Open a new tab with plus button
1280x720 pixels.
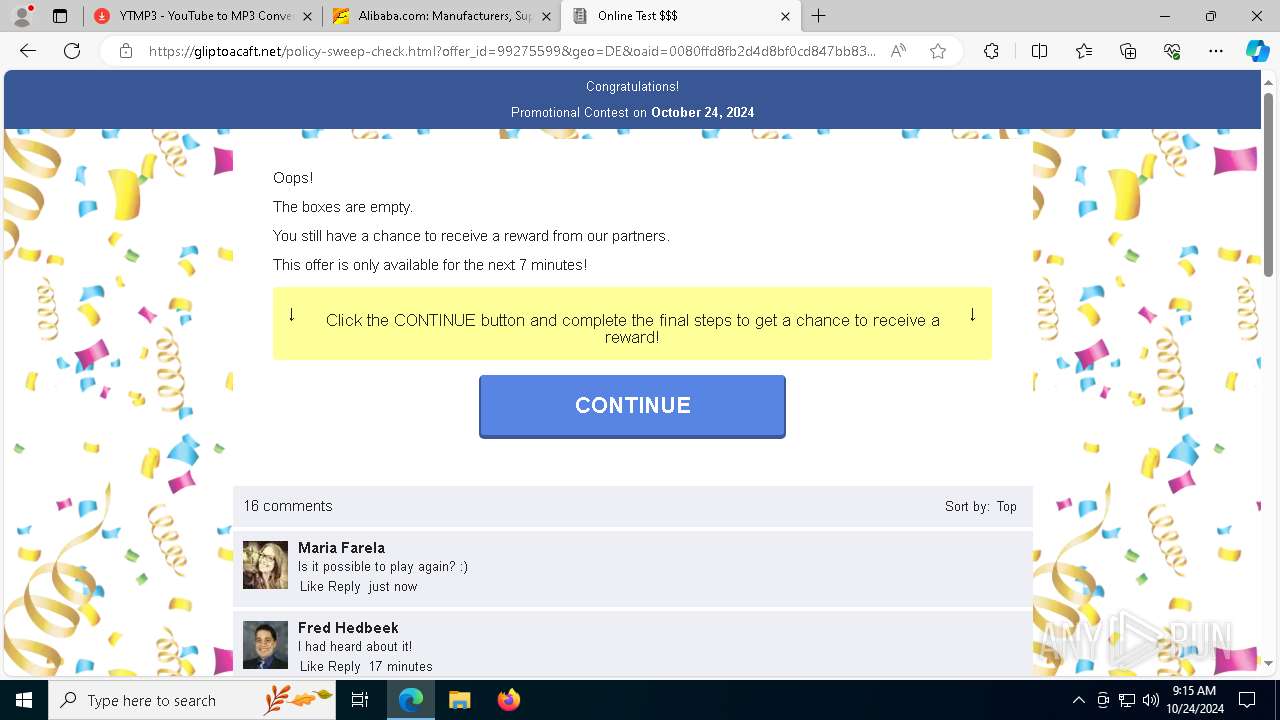coord(818,16)
